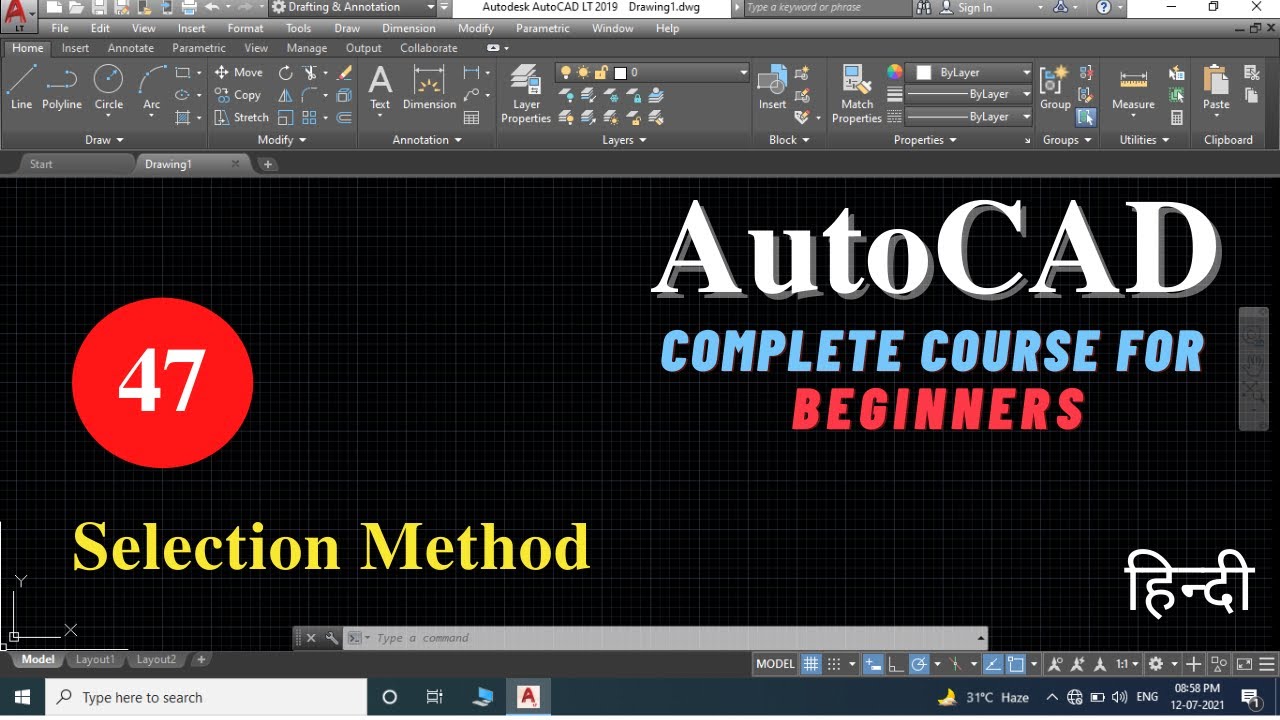The width and height of the screenshot is (1280, 720).
Task: Open the Insert ribbon tab
Action: click(75, 48)
